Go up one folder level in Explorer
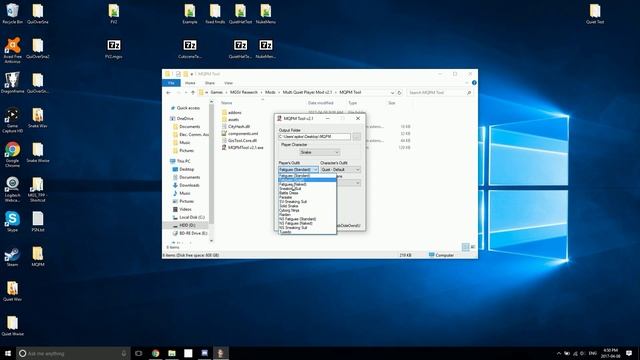640x360 pixels. tap(193, 93)
